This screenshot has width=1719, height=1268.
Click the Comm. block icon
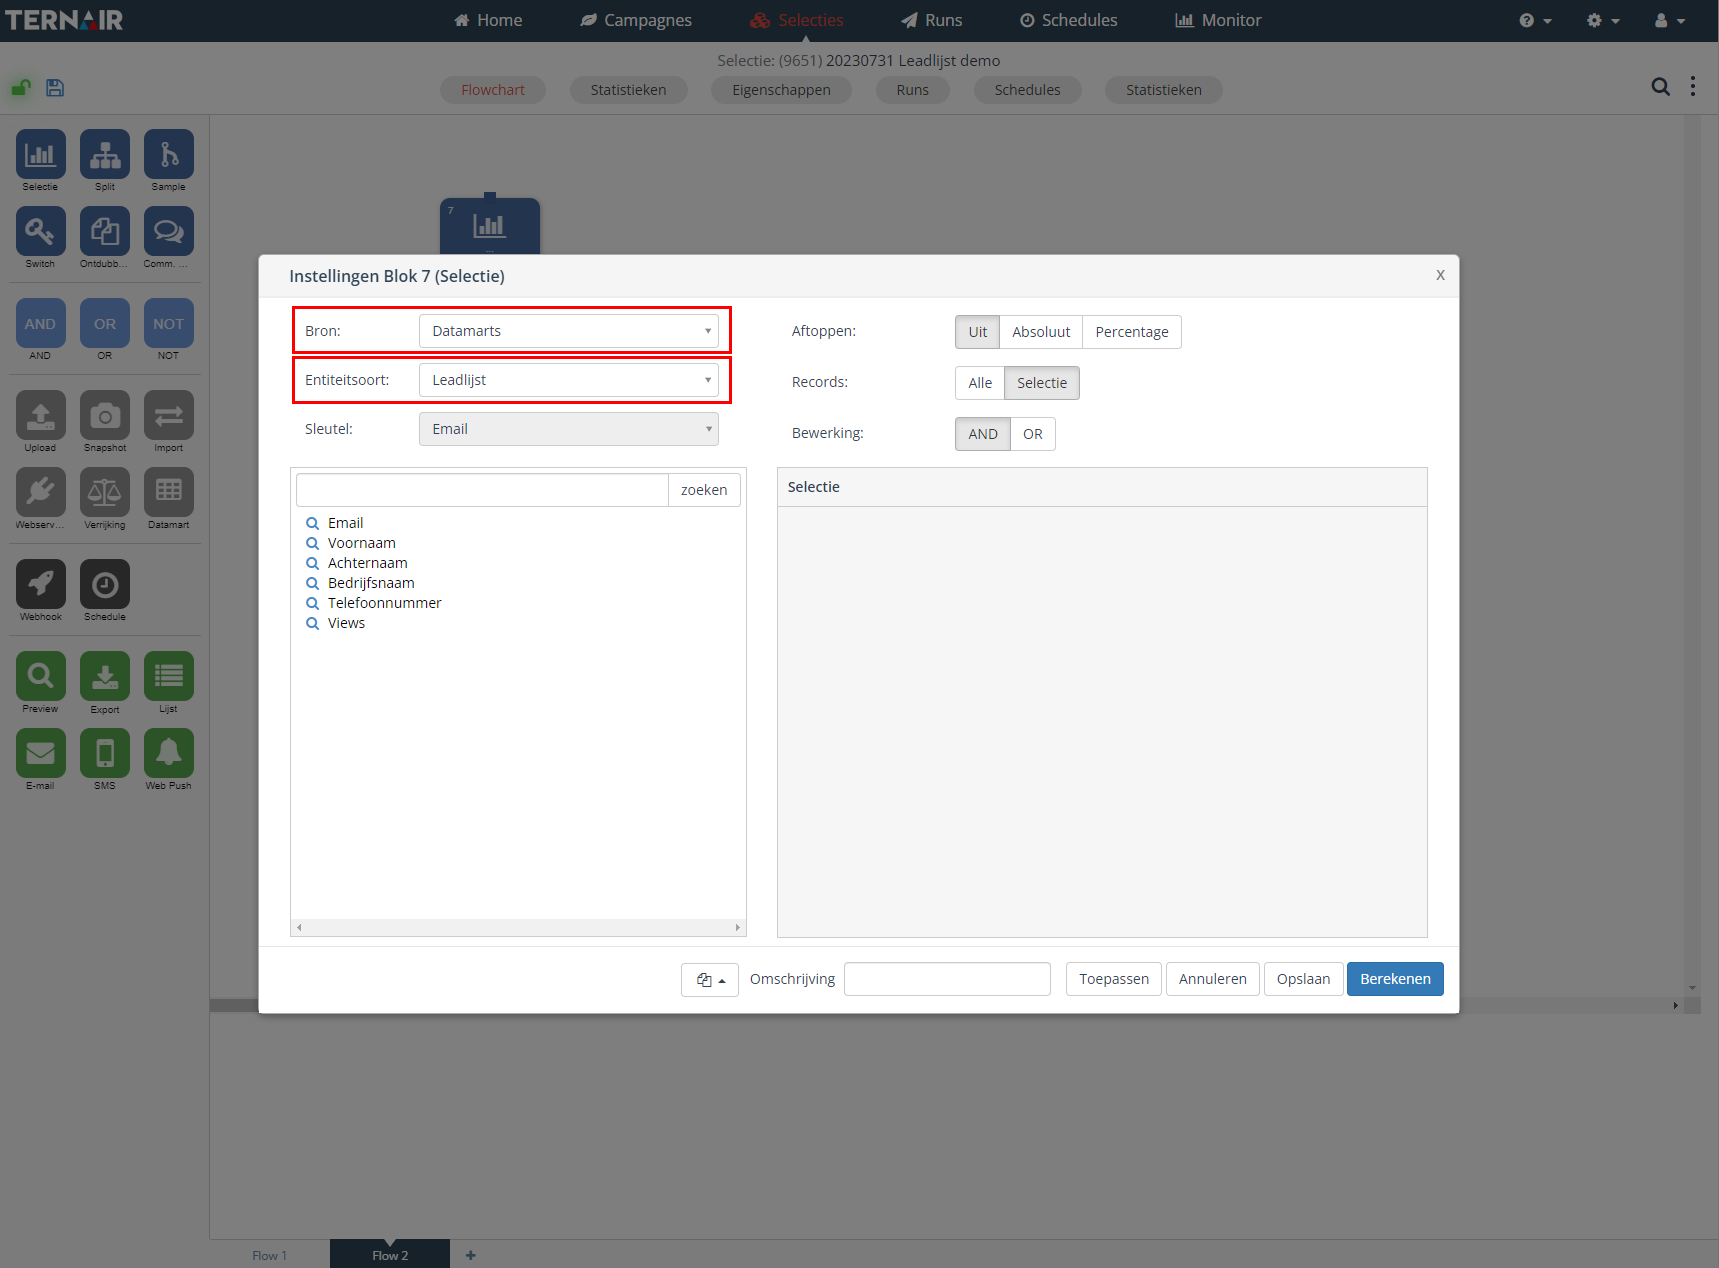tap(169, 231)
